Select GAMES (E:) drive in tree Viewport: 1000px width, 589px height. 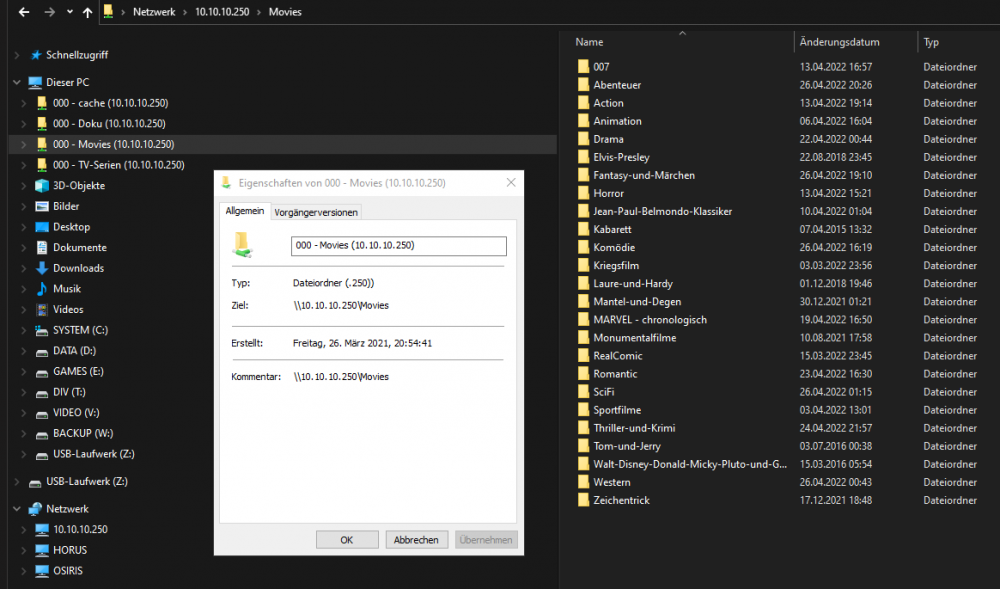[x=78, y=372]
